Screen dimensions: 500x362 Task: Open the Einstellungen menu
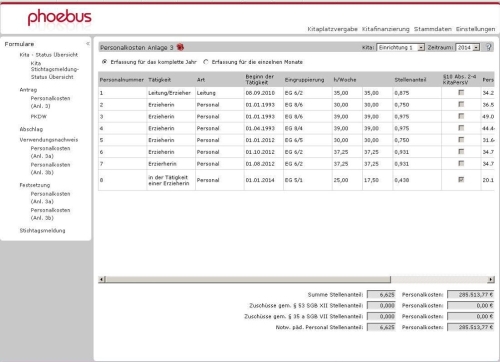click(475, 29)
